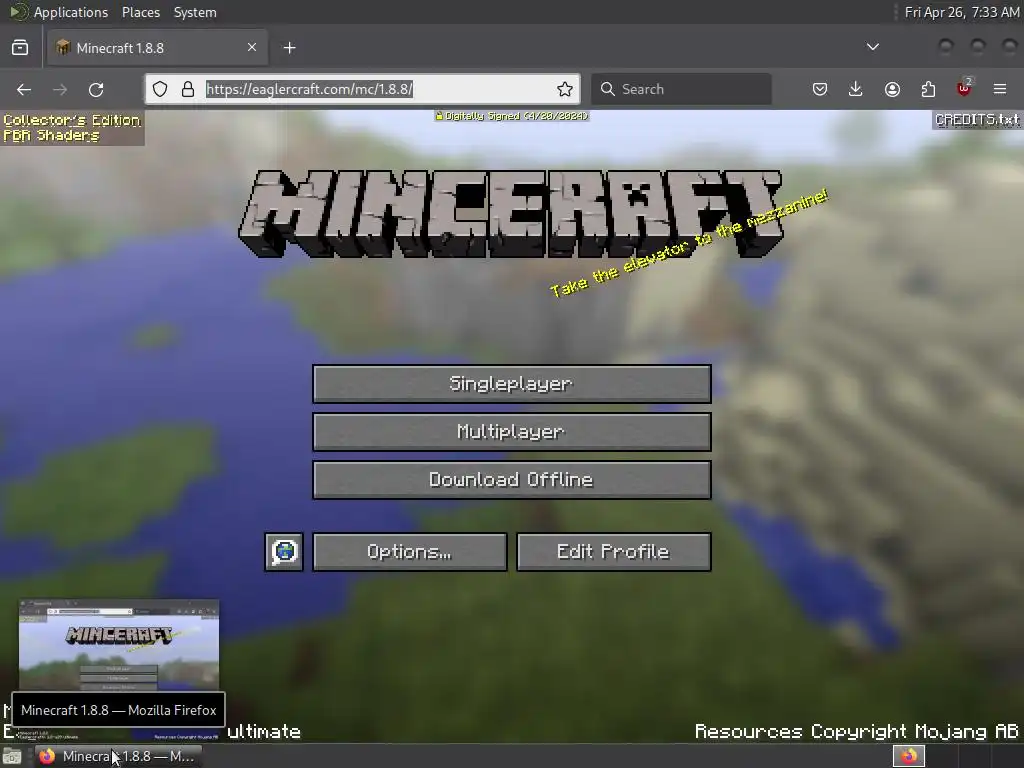Open the Firefox hamburger menu
Viewport: 1024px width, 768px height.
click(x=1000, y=89)
